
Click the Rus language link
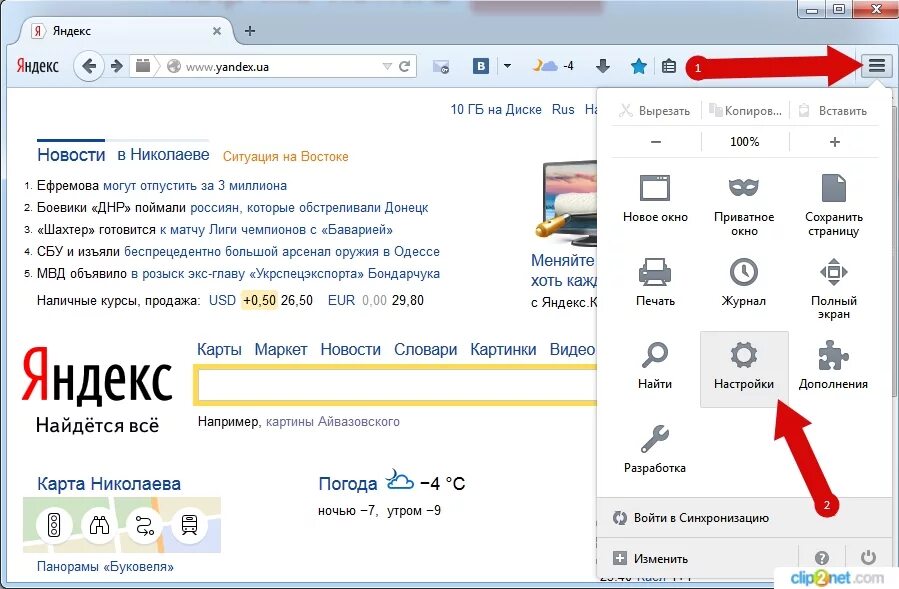point(563,109)
